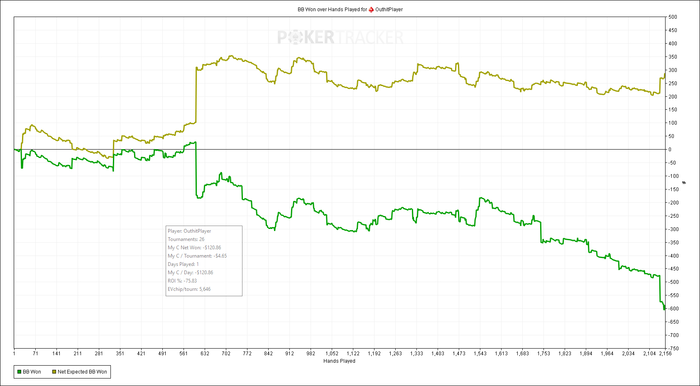Click the x-axis tick labeled 1,753

[543, 353]
